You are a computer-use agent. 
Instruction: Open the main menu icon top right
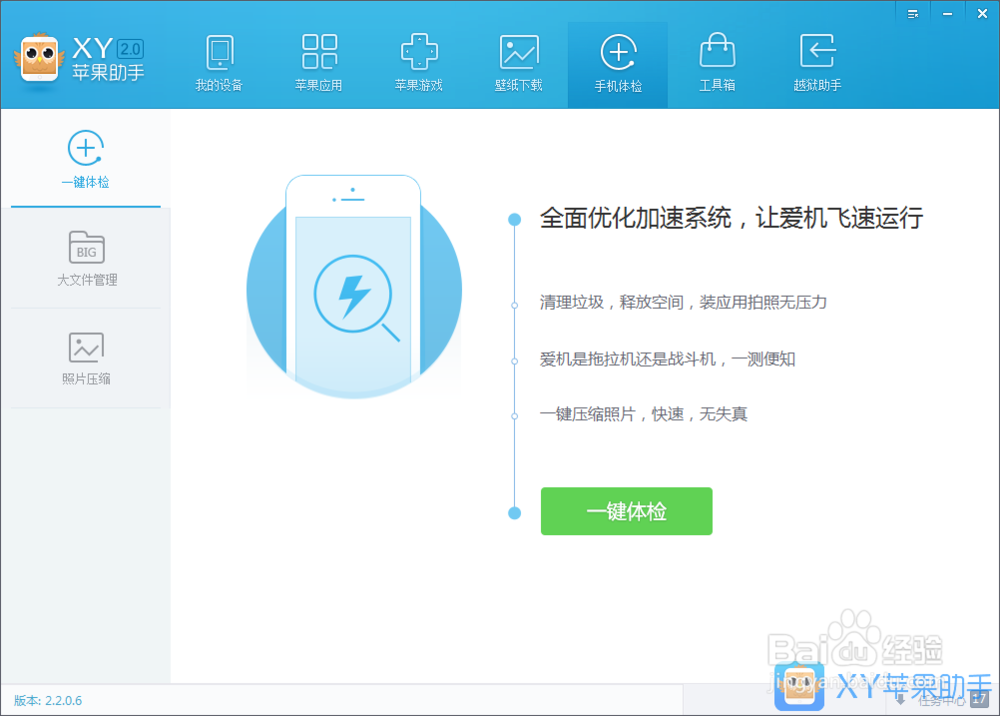912,13
